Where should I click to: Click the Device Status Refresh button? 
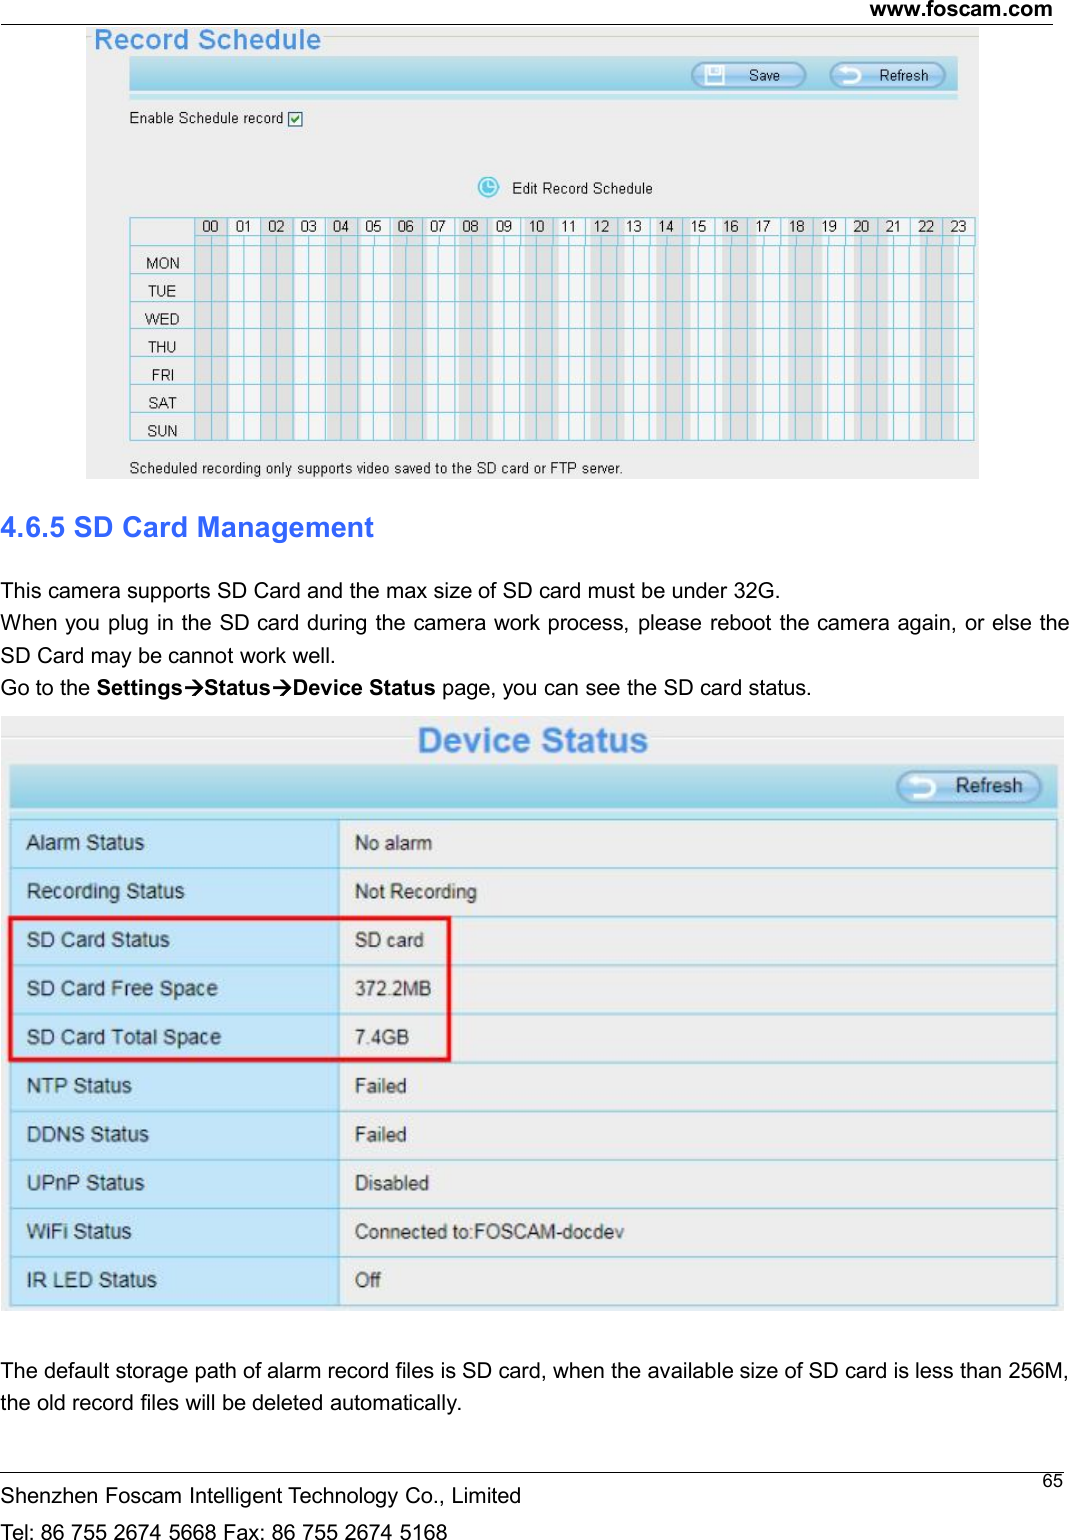[967, 786]
